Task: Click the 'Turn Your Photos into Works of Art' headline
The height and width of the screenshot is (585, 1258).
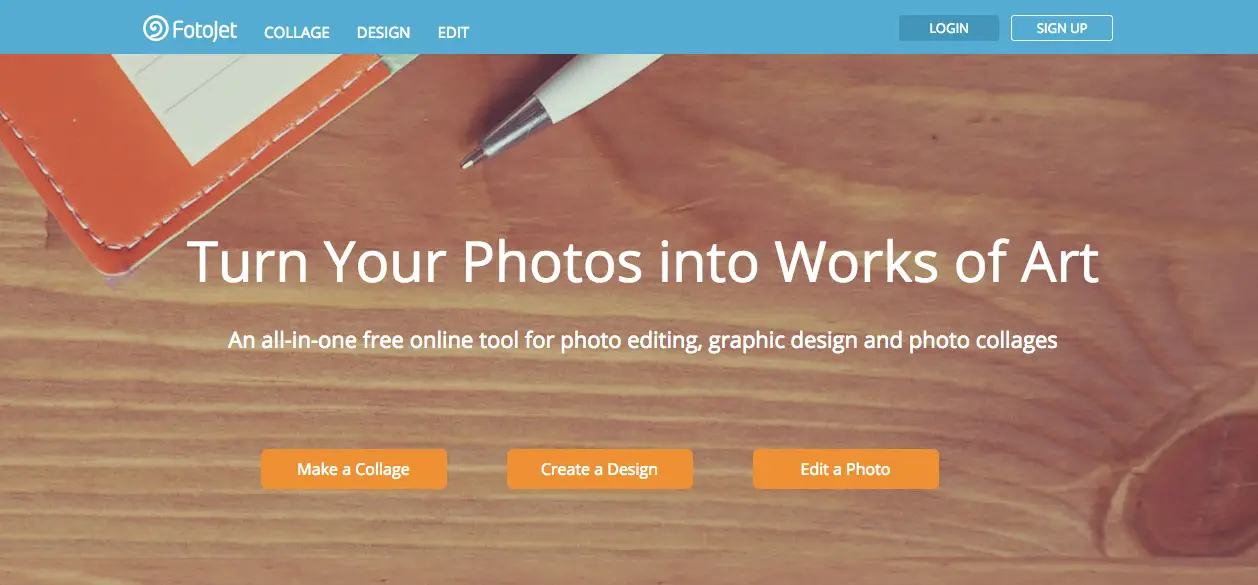Action: pyautogui.click(x=643, y=262)
